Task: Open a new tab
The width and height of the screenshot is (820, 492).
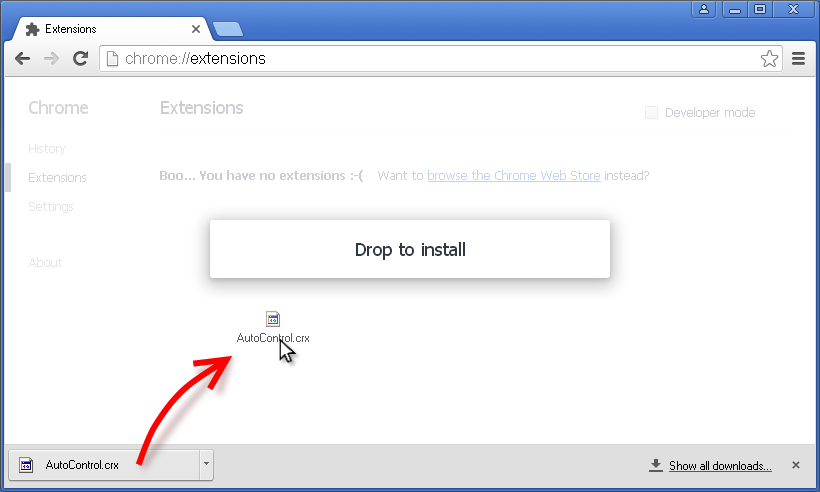Action: 228,29
